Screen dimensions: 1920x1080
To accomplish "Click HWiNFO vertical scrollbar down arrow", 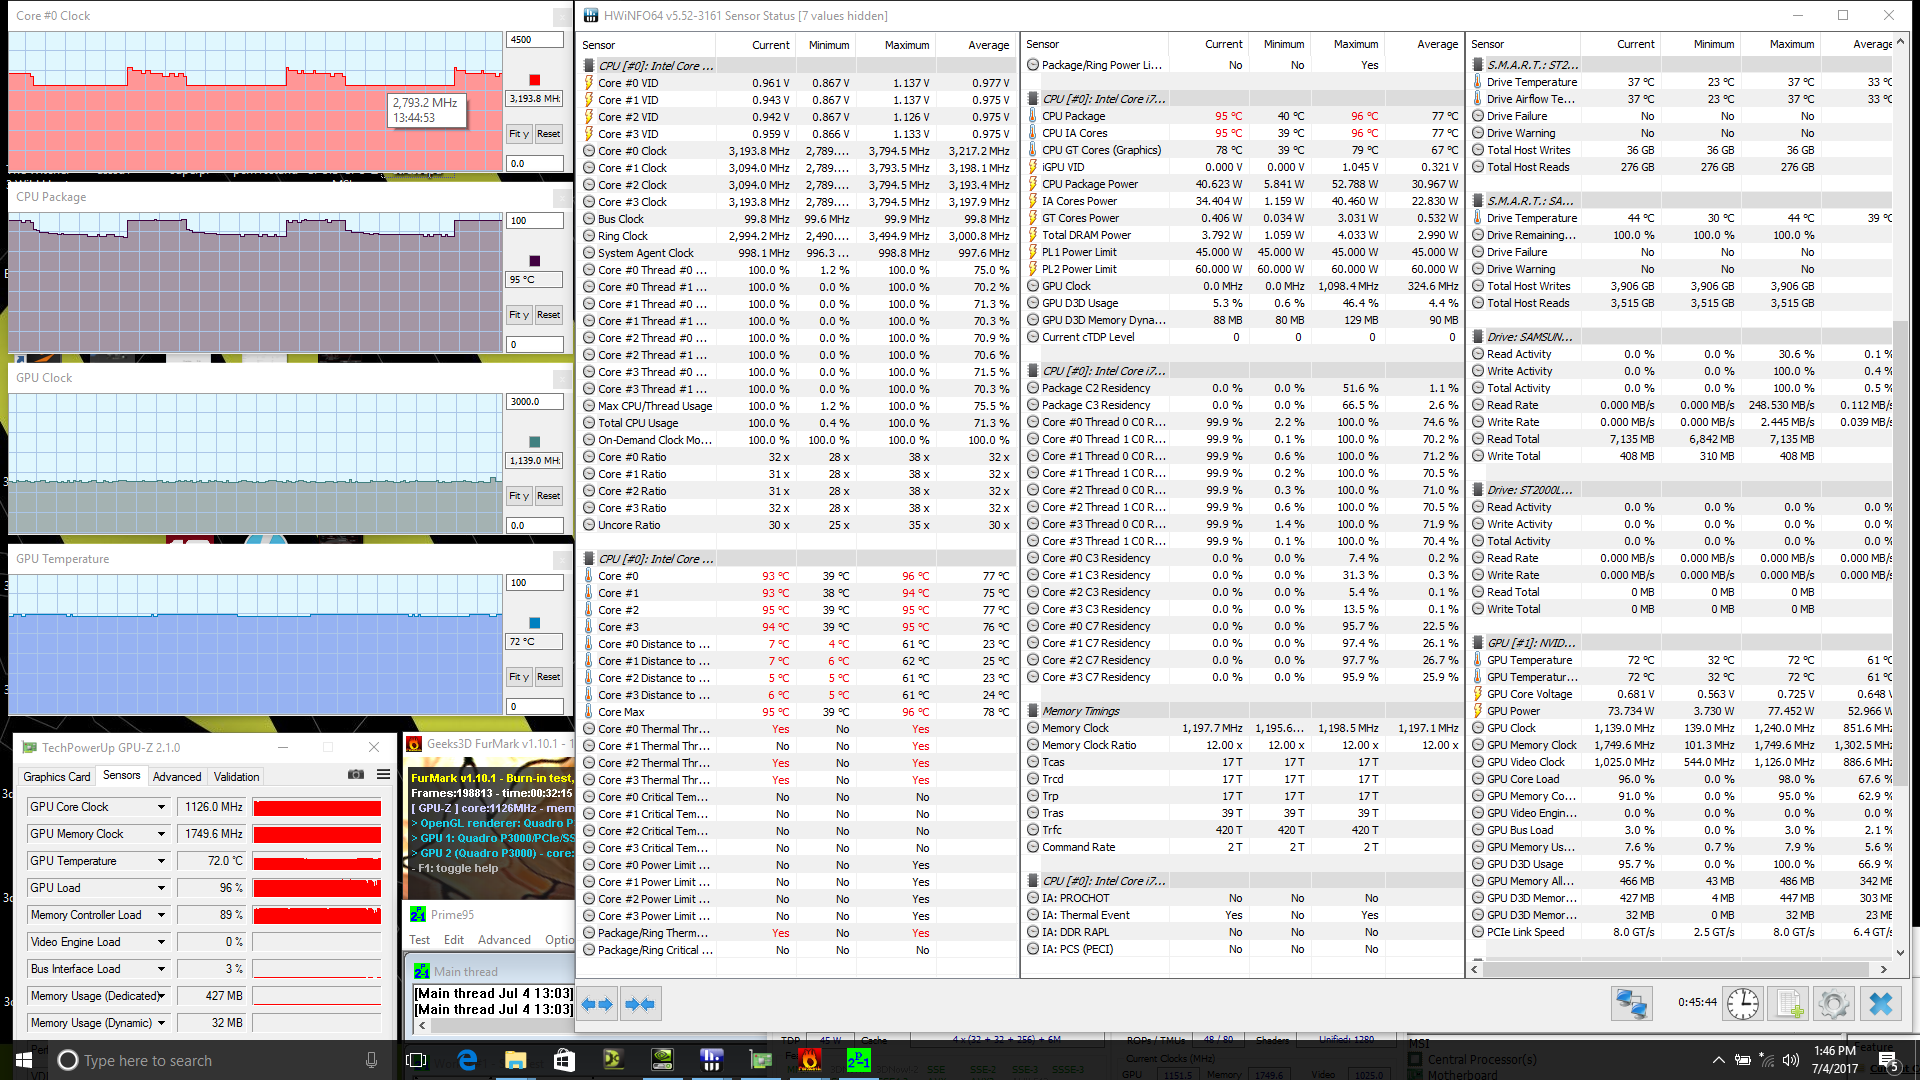I will (1901, 953).
